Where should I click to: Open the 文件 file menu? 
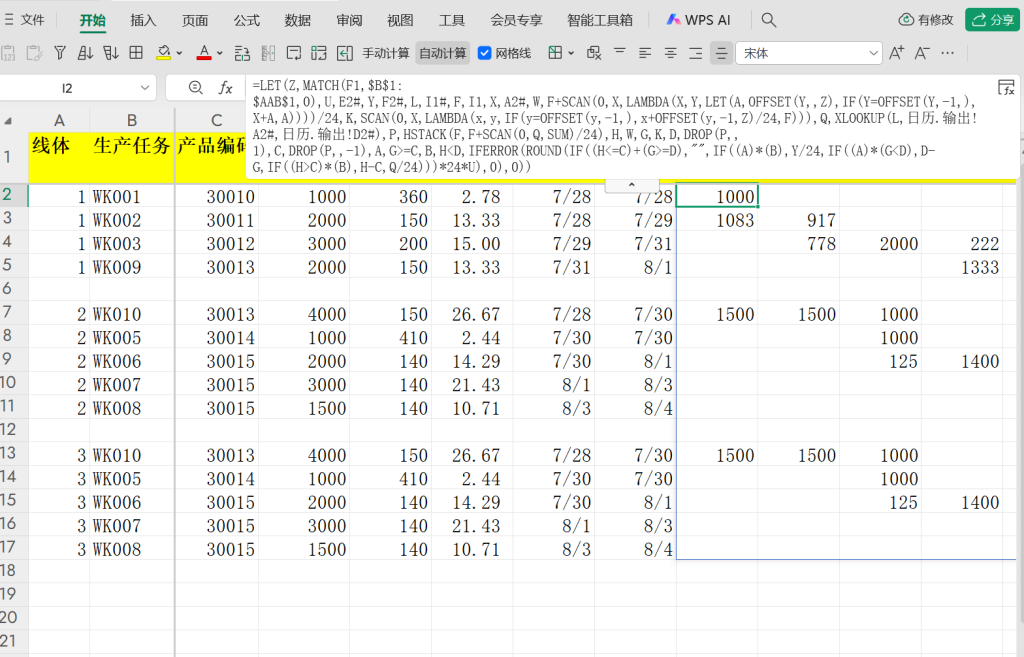click(x=25, y=20)
